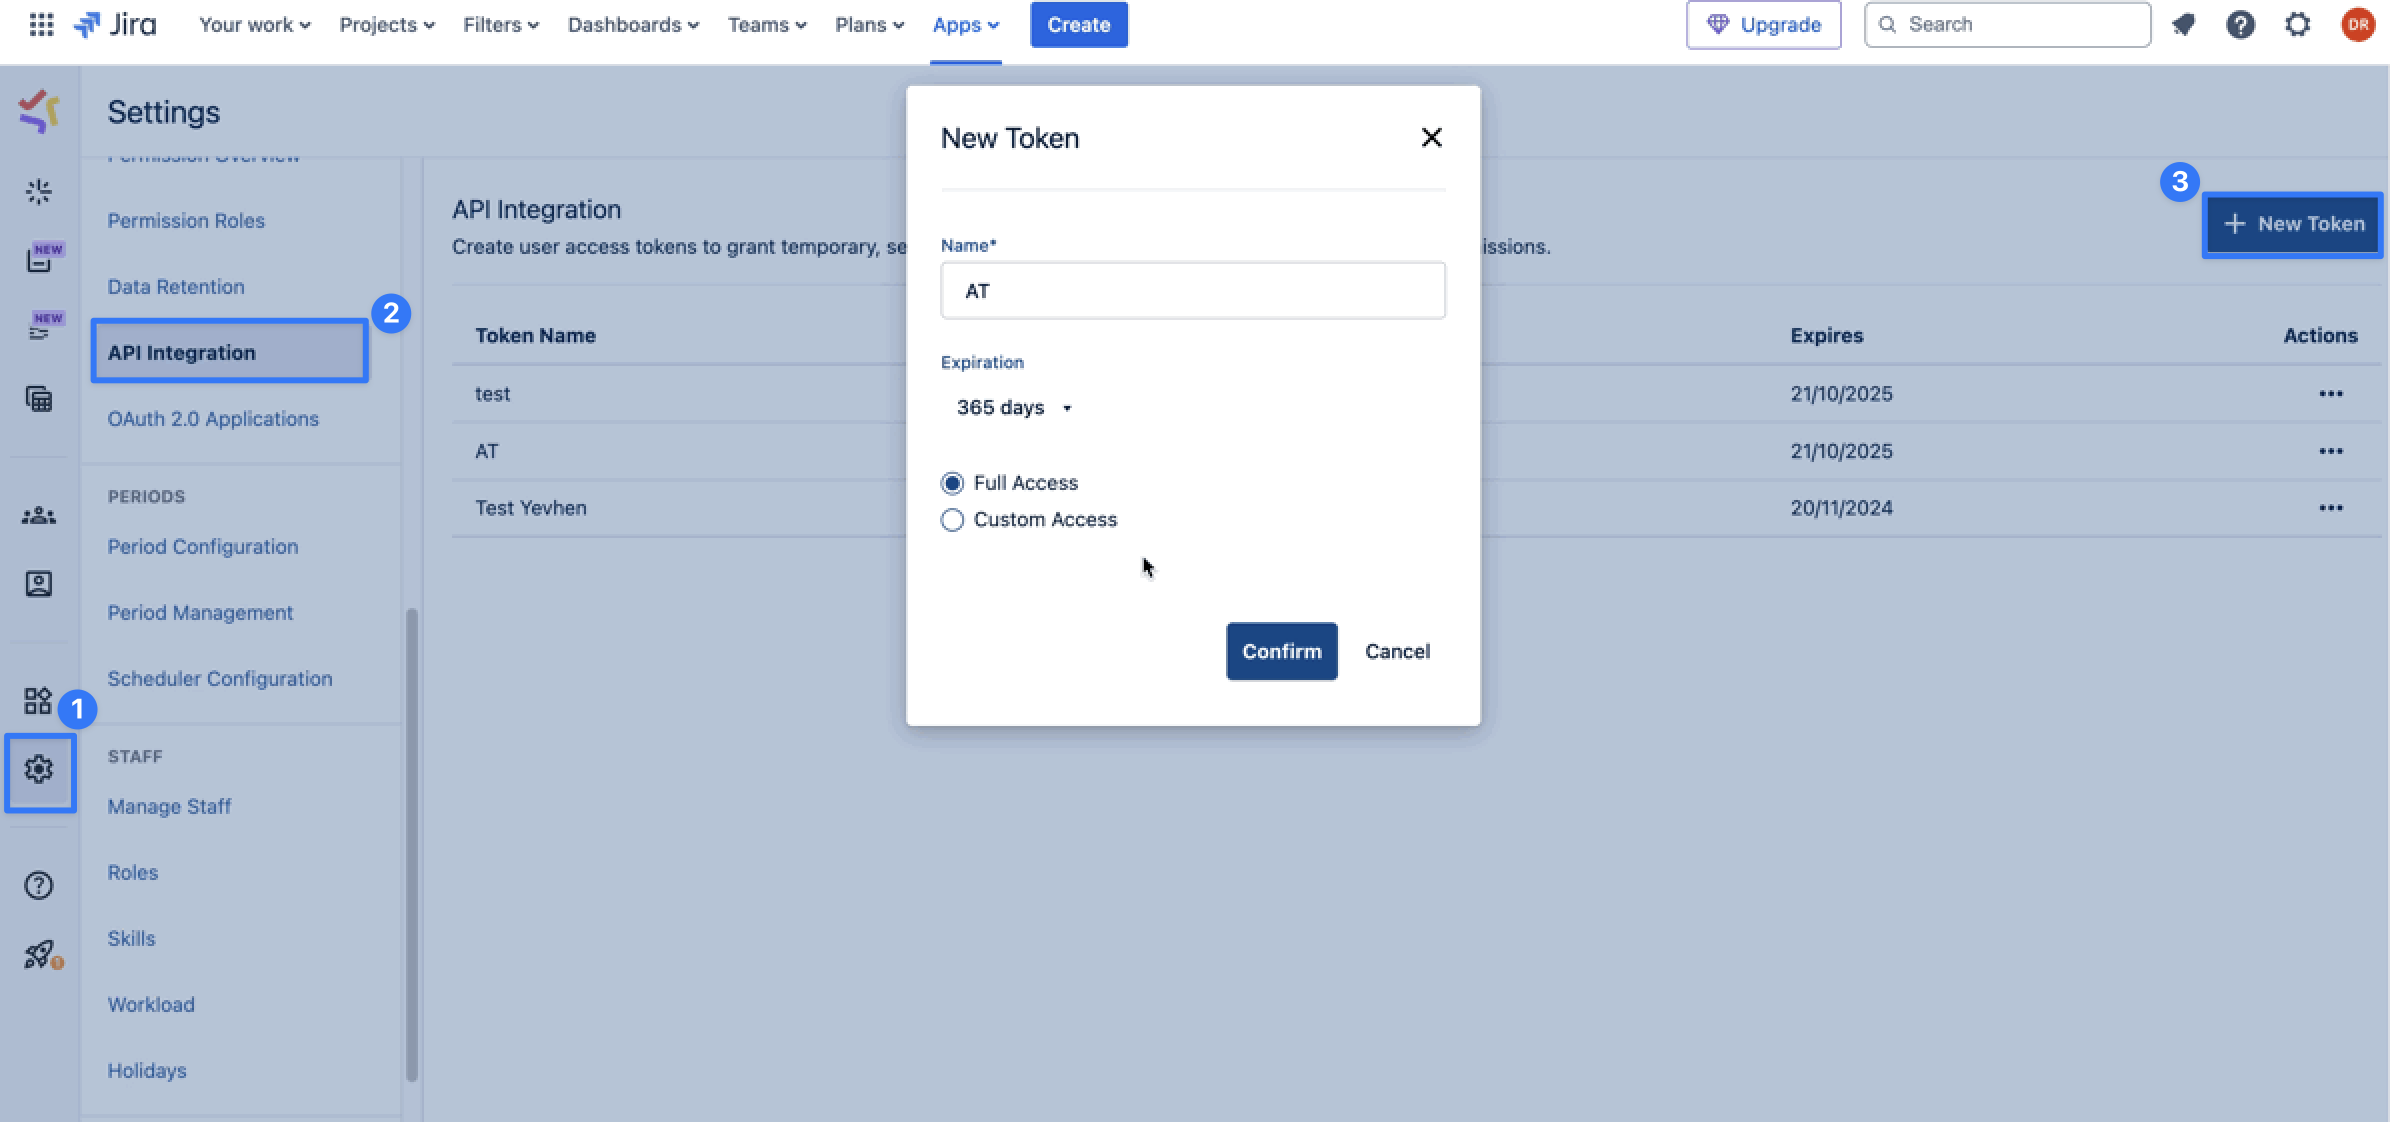The width and height of the screenshot is (2390, 1122).
Task: Select OAuth 2.0 Applications in settings menu
Action: click(213, 419)
